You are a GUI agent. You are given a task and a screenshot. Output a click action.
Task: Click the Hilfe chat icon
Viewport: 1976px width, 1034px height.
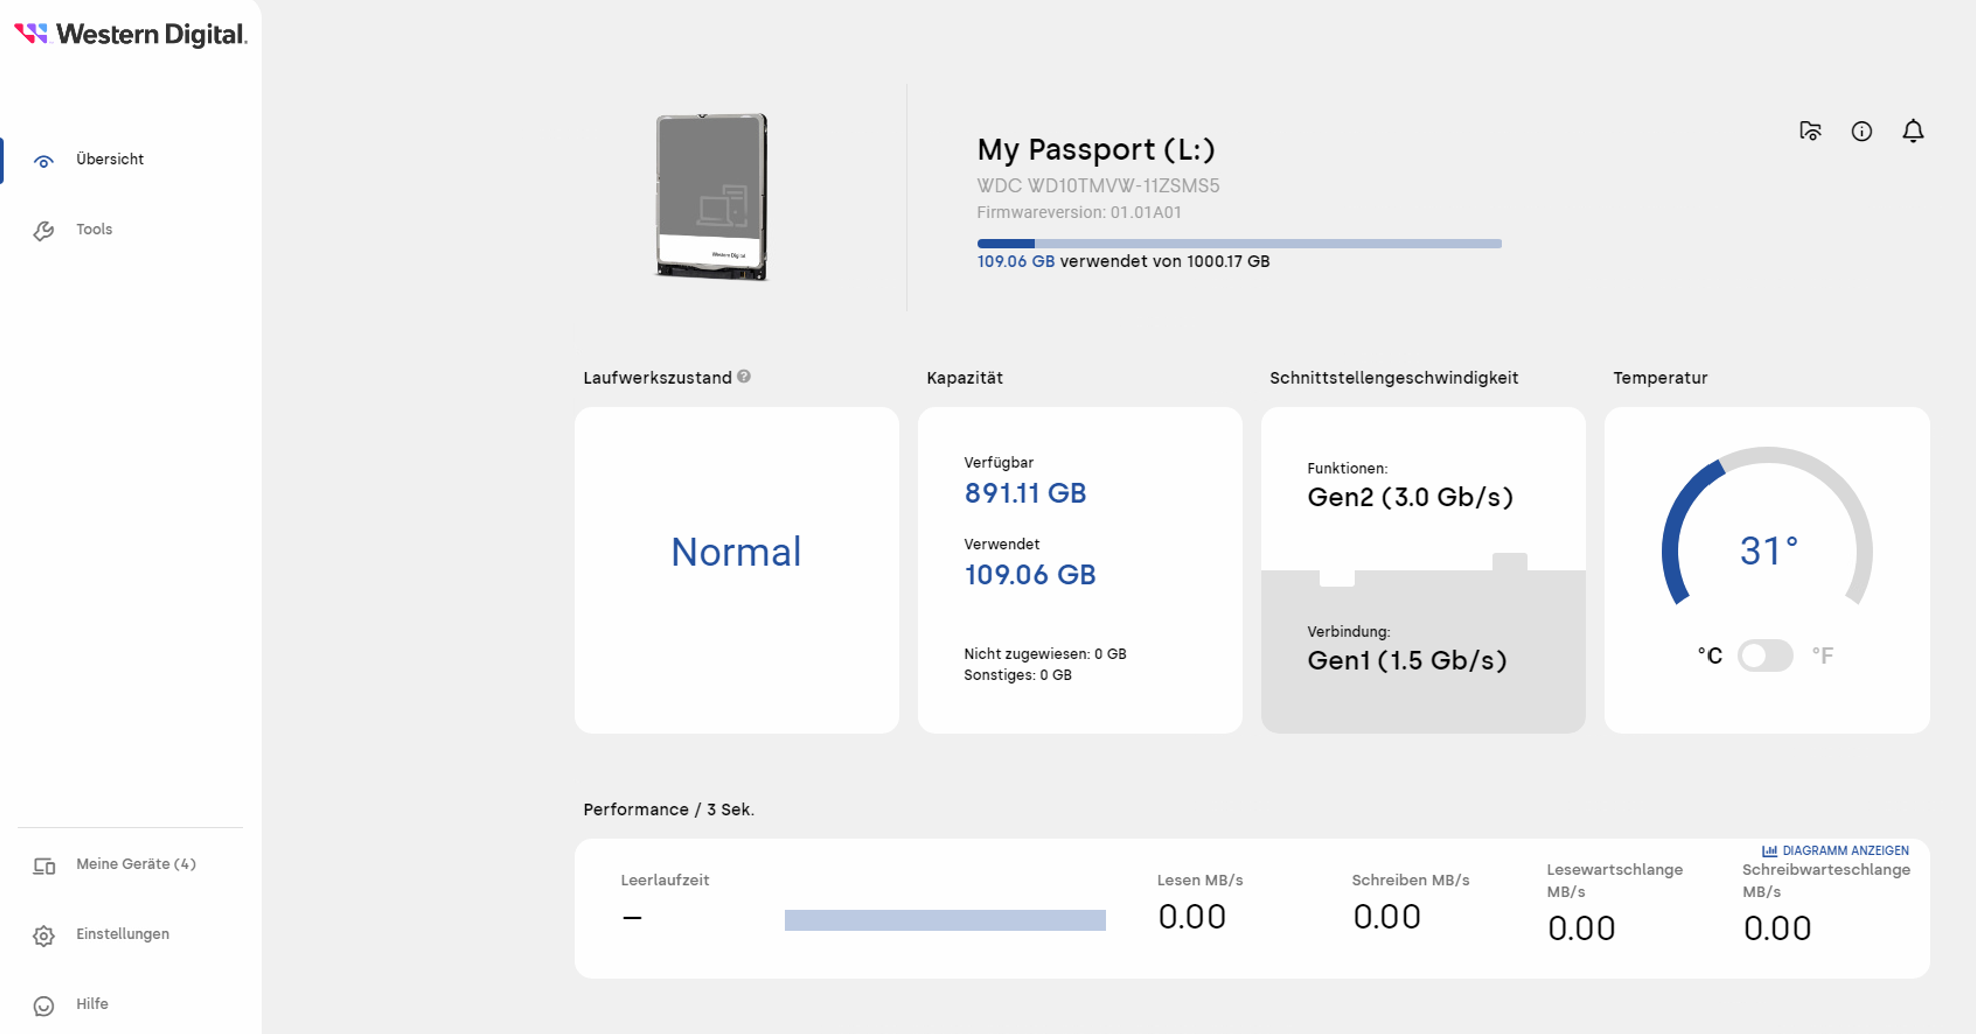[44, 1006]
